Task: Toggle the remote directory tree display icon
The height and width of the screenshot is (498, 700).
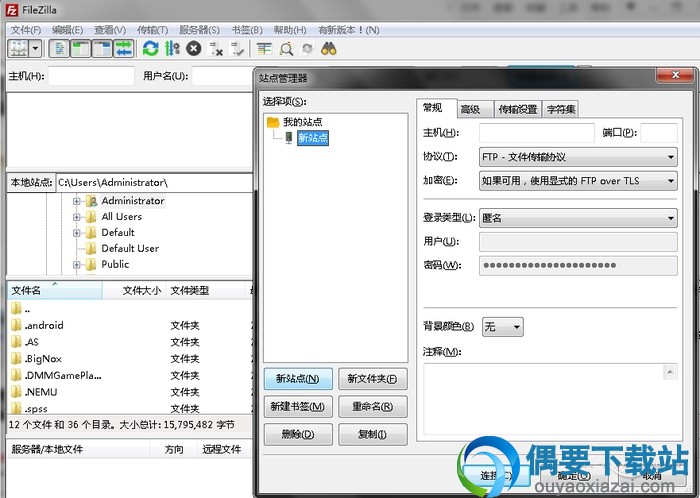Action: [102, 48]
